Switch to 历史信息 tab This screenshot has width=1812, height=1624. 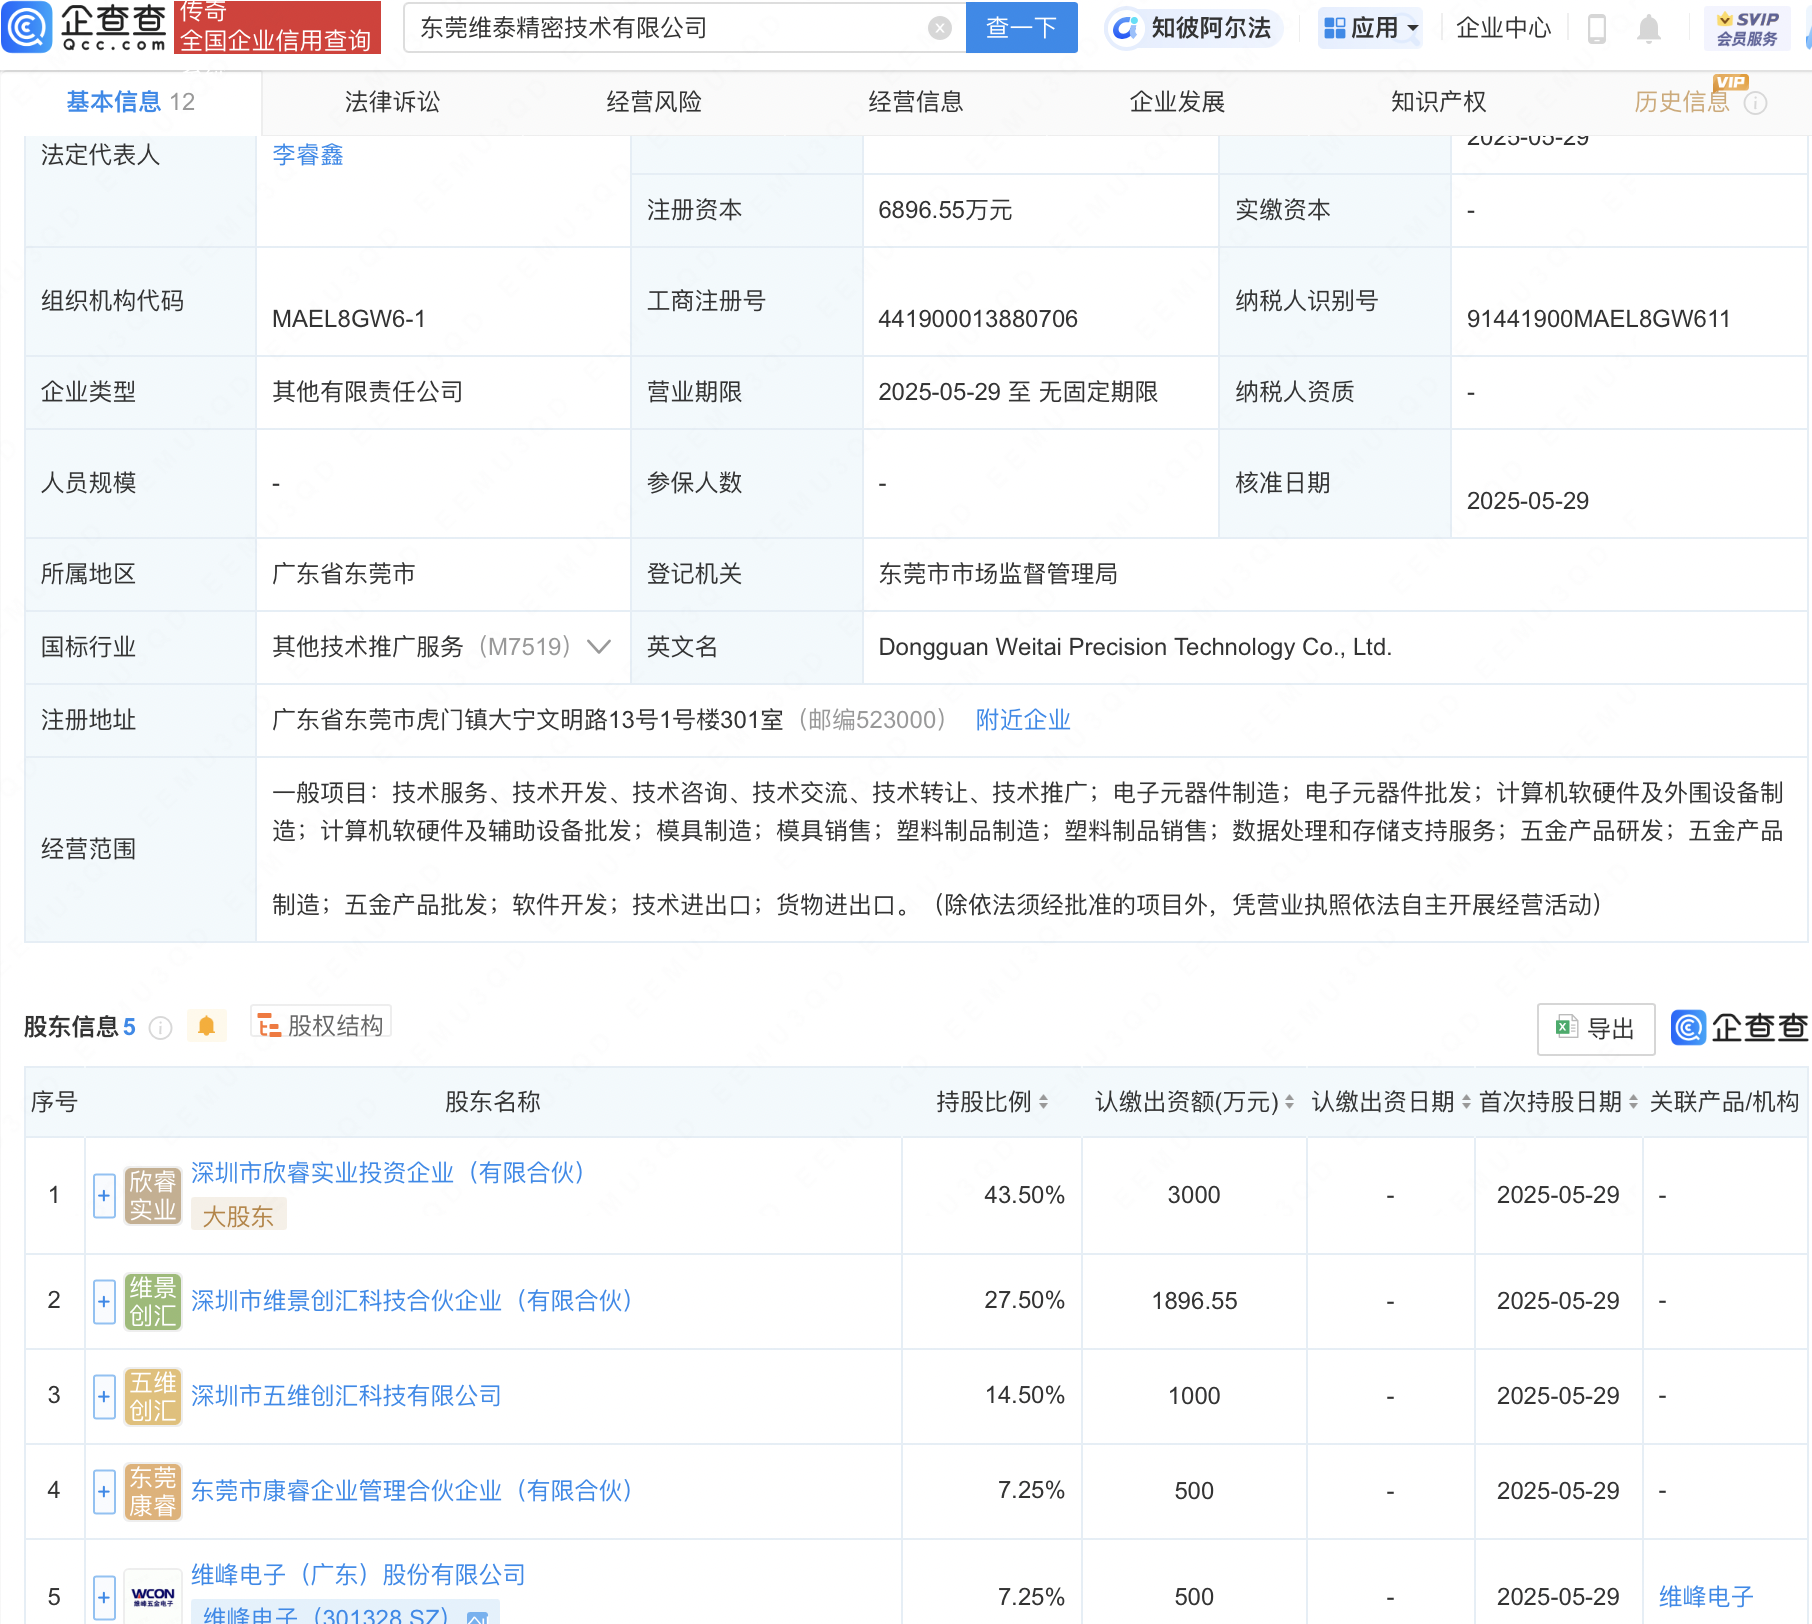[x=1681, y=102]
